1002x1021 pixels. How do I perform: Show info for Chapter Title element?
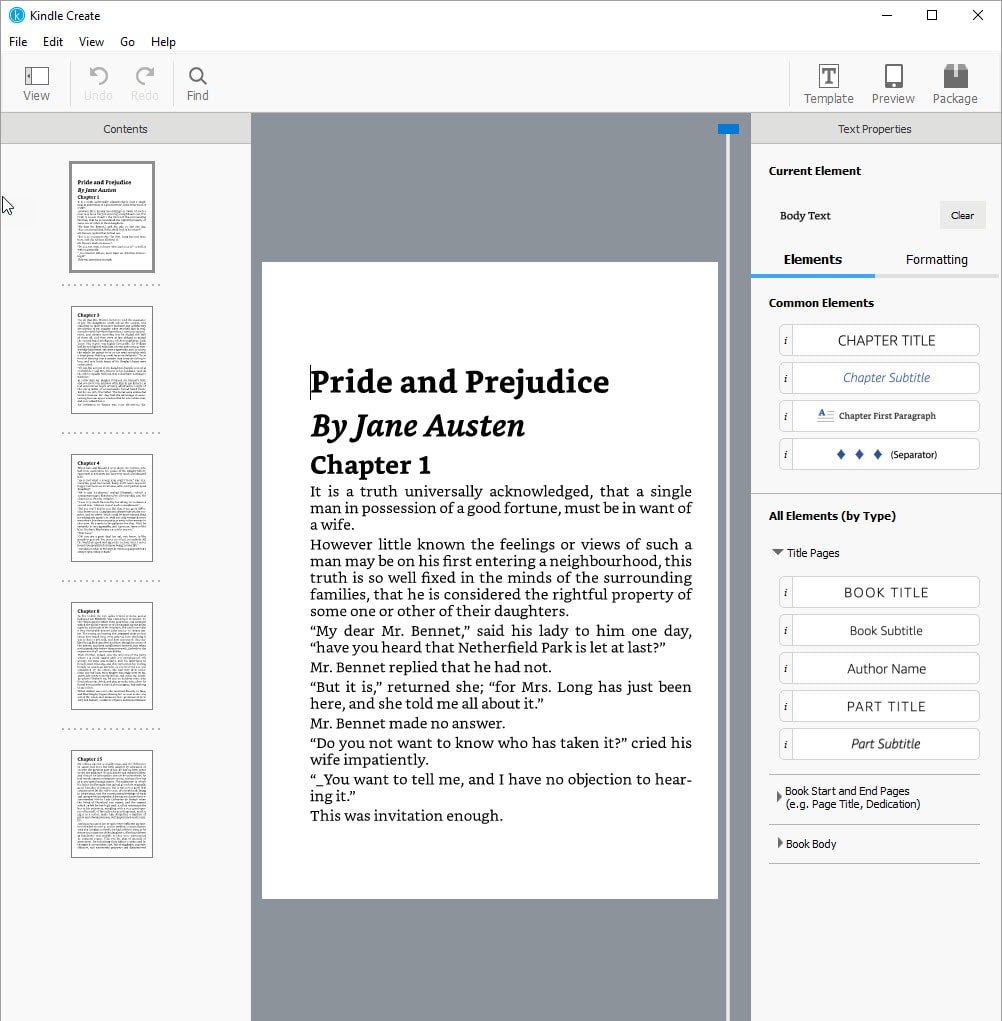coord(786,341)
